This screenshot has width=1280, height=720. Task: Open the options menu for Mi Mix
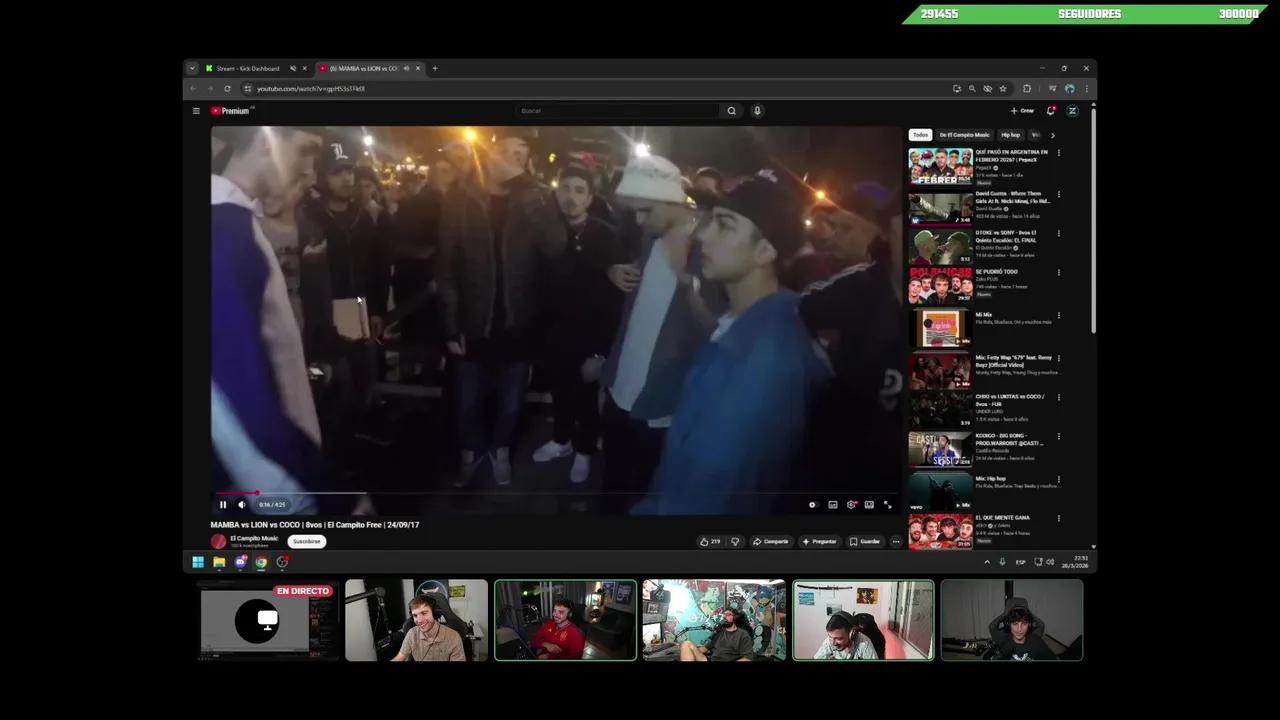pyautogui.click(x=1058, y=316)
